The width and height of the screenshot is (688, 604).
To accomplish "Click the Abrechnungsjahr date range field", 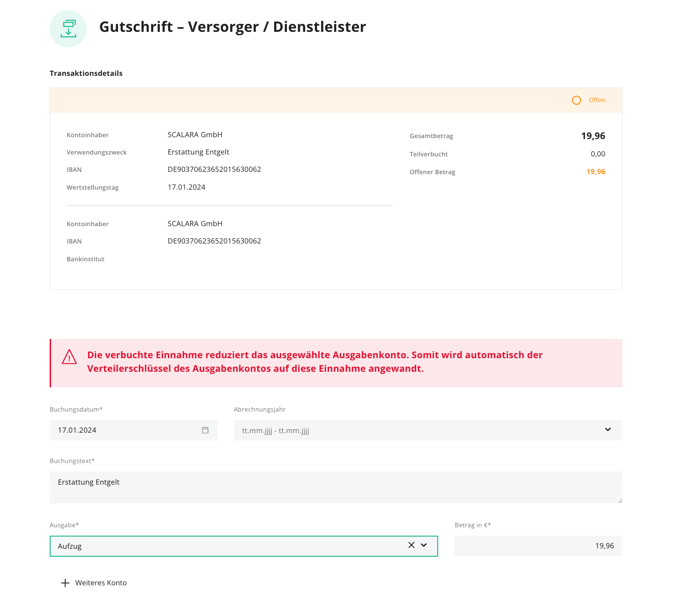I will click(x=428, y=430).
